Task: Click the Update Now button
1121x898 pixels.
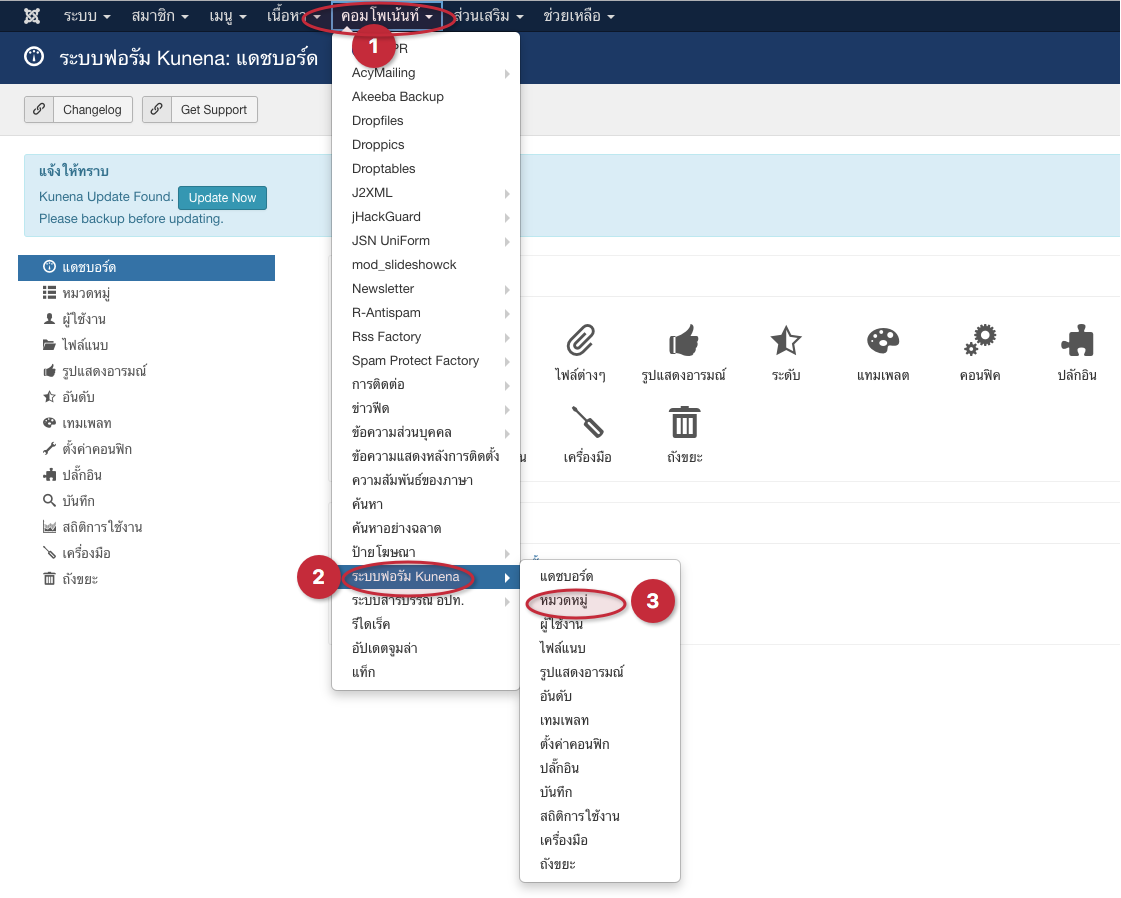Action: [222, 198]
